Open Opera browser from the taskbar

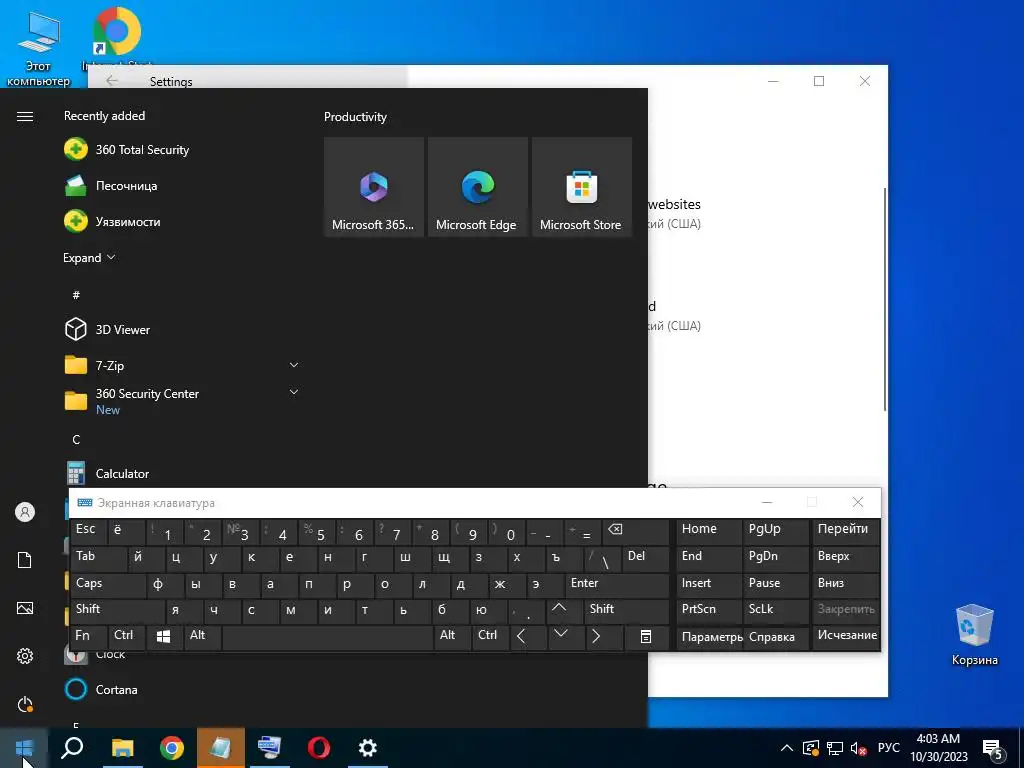[319, 748]
